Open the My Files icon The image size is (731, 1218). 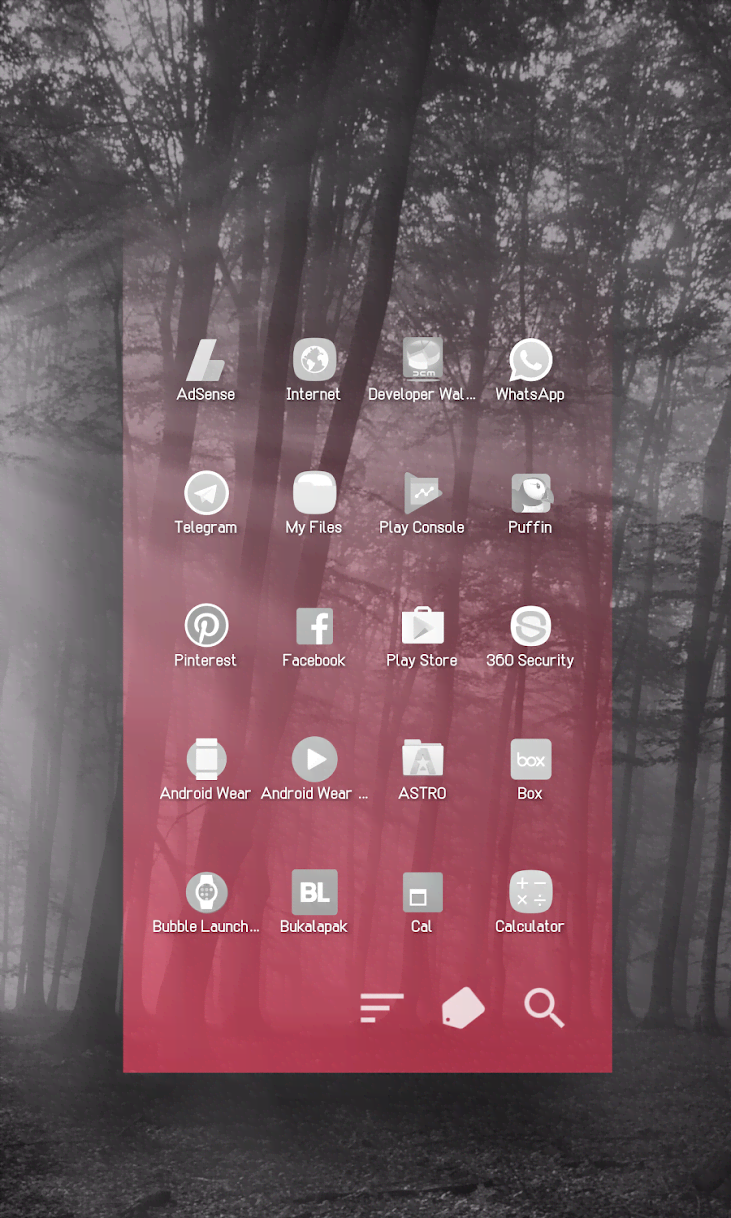click(314, 493)
